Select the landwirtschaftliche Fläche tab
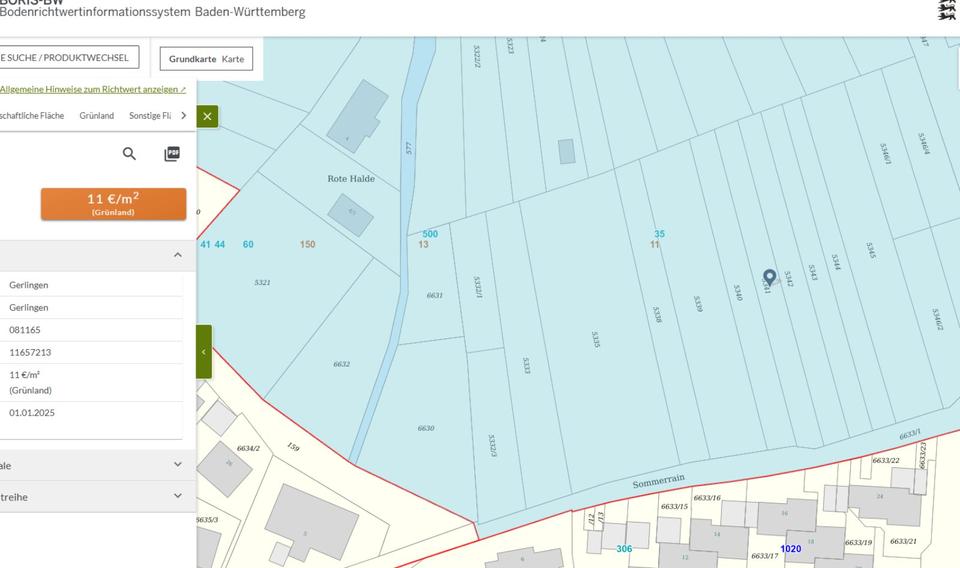The image size is (960, 568). coord(31,116)
